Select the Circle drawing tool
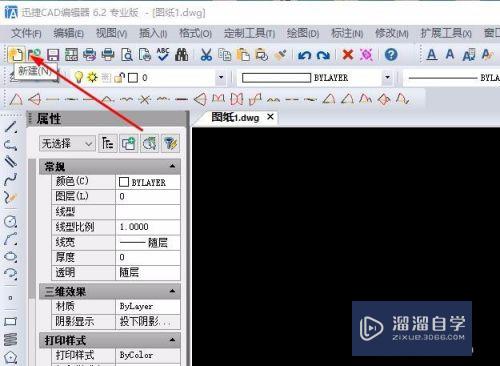Image resolution: width=500 pixels, height=366 pixels. (10, 221)
